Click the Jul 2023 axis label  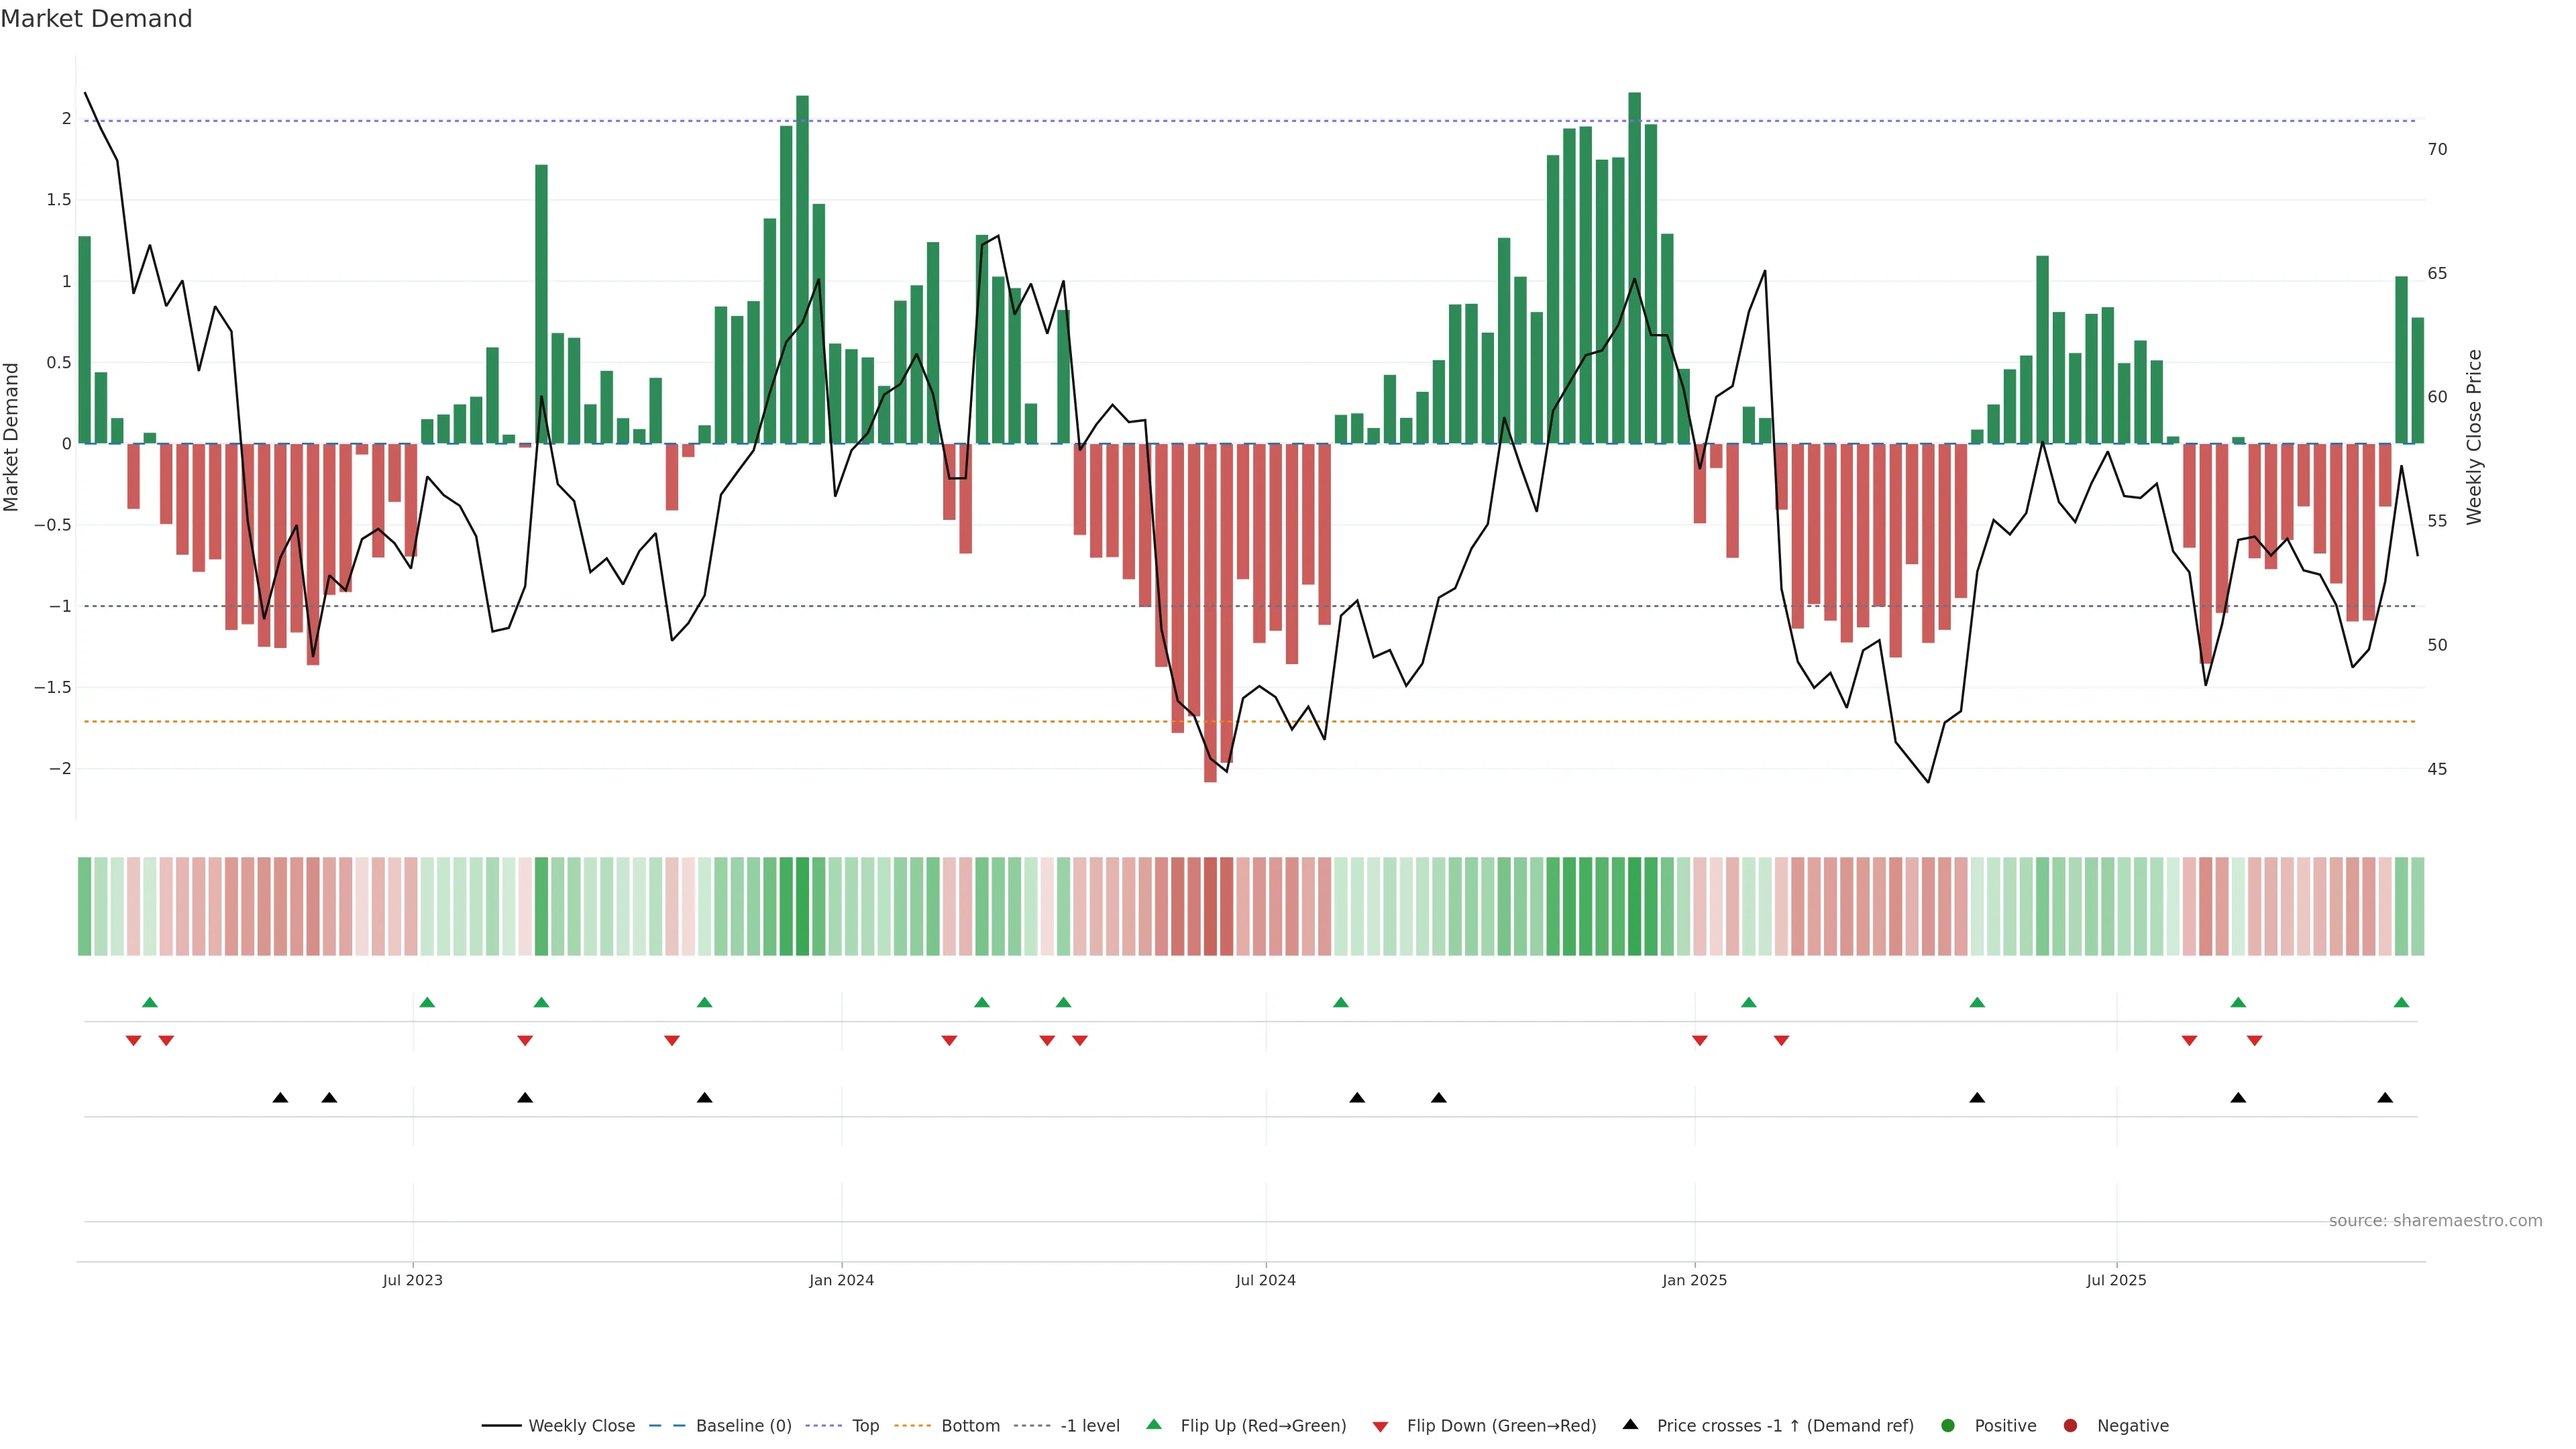click(x=412, y=1281)
